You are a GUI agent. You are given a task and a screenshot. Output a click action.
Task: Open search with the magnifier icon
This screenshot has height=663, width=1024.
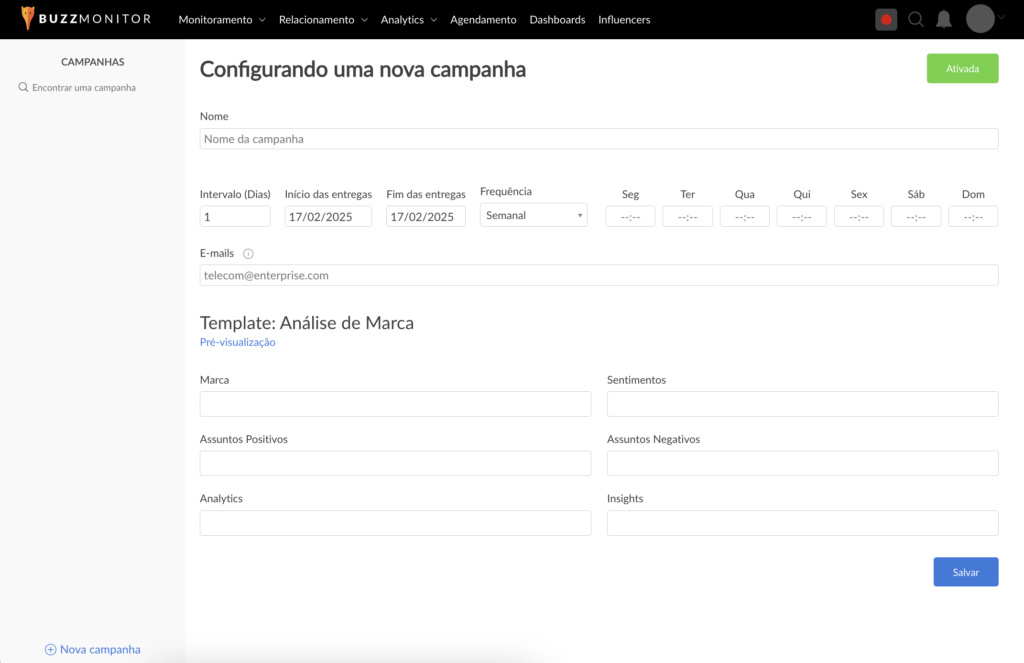click(915, 19)
